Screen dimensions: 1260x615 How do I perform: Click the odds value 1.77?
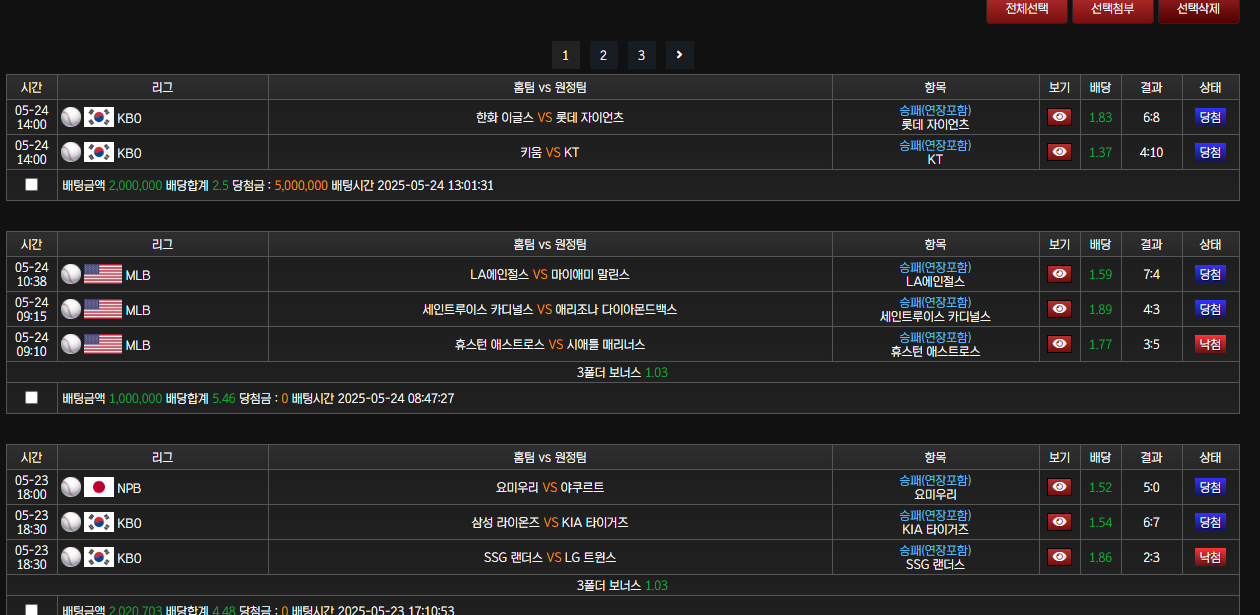pyautogui.click(x=1100, y=344)
